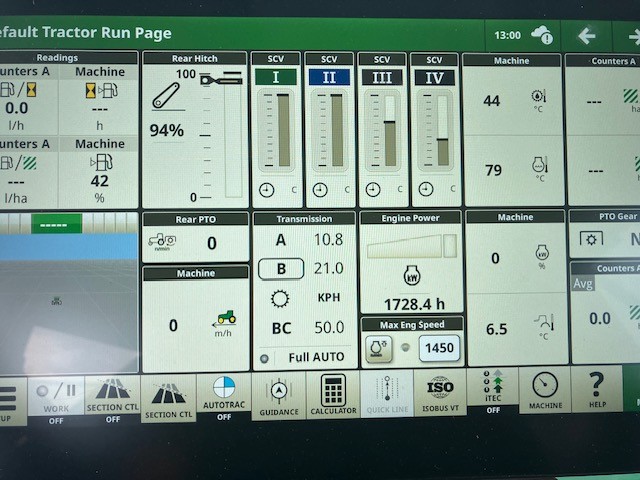This screenshot has width=640, height=480.
Task: Tap the cloud sync status icon
Action: click(541, 35)
